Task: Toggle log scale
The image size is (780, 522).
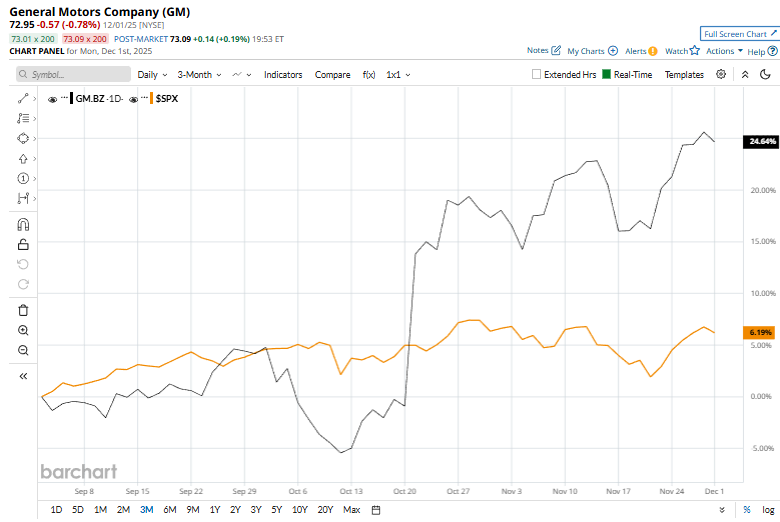Action: click(768, 510)
